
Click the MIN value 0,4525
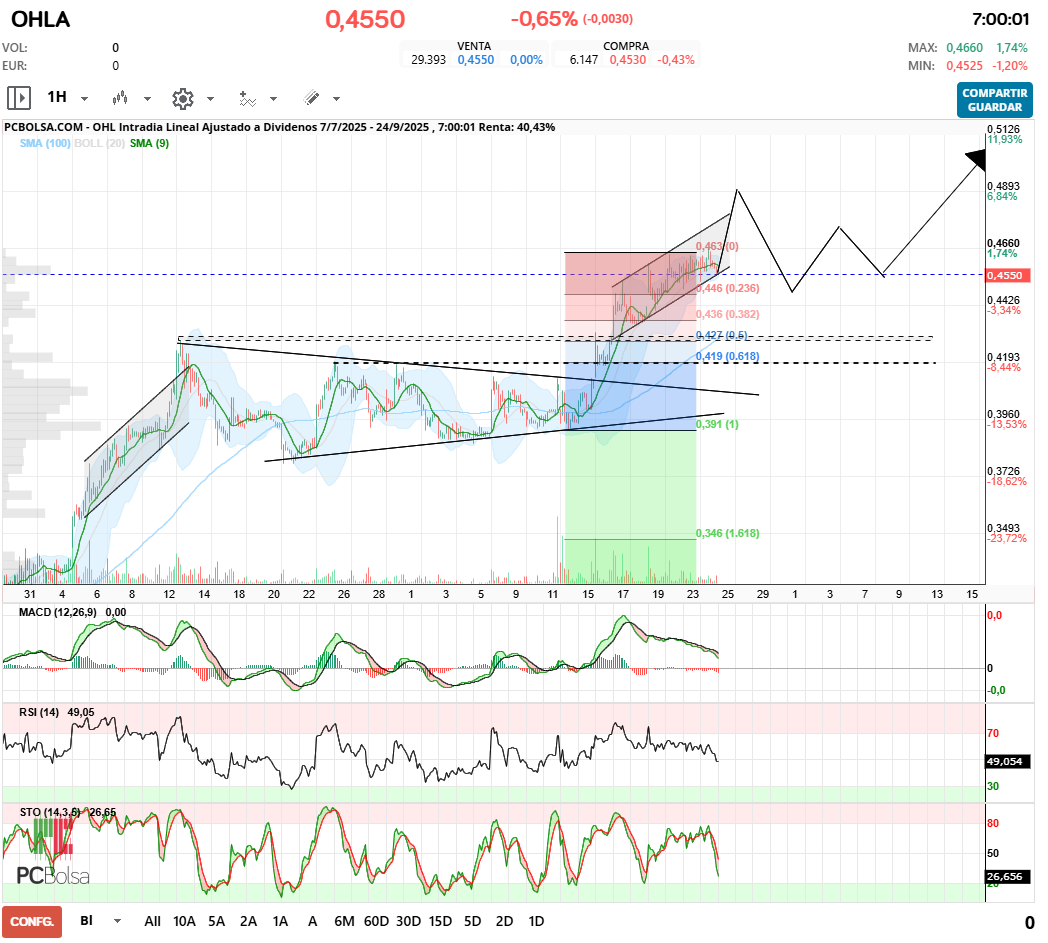[x=964, y=65]
